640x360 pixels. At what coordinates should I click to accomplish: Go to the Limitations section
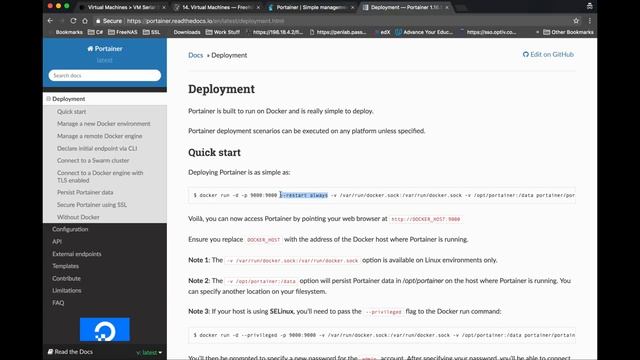(67, 290)
